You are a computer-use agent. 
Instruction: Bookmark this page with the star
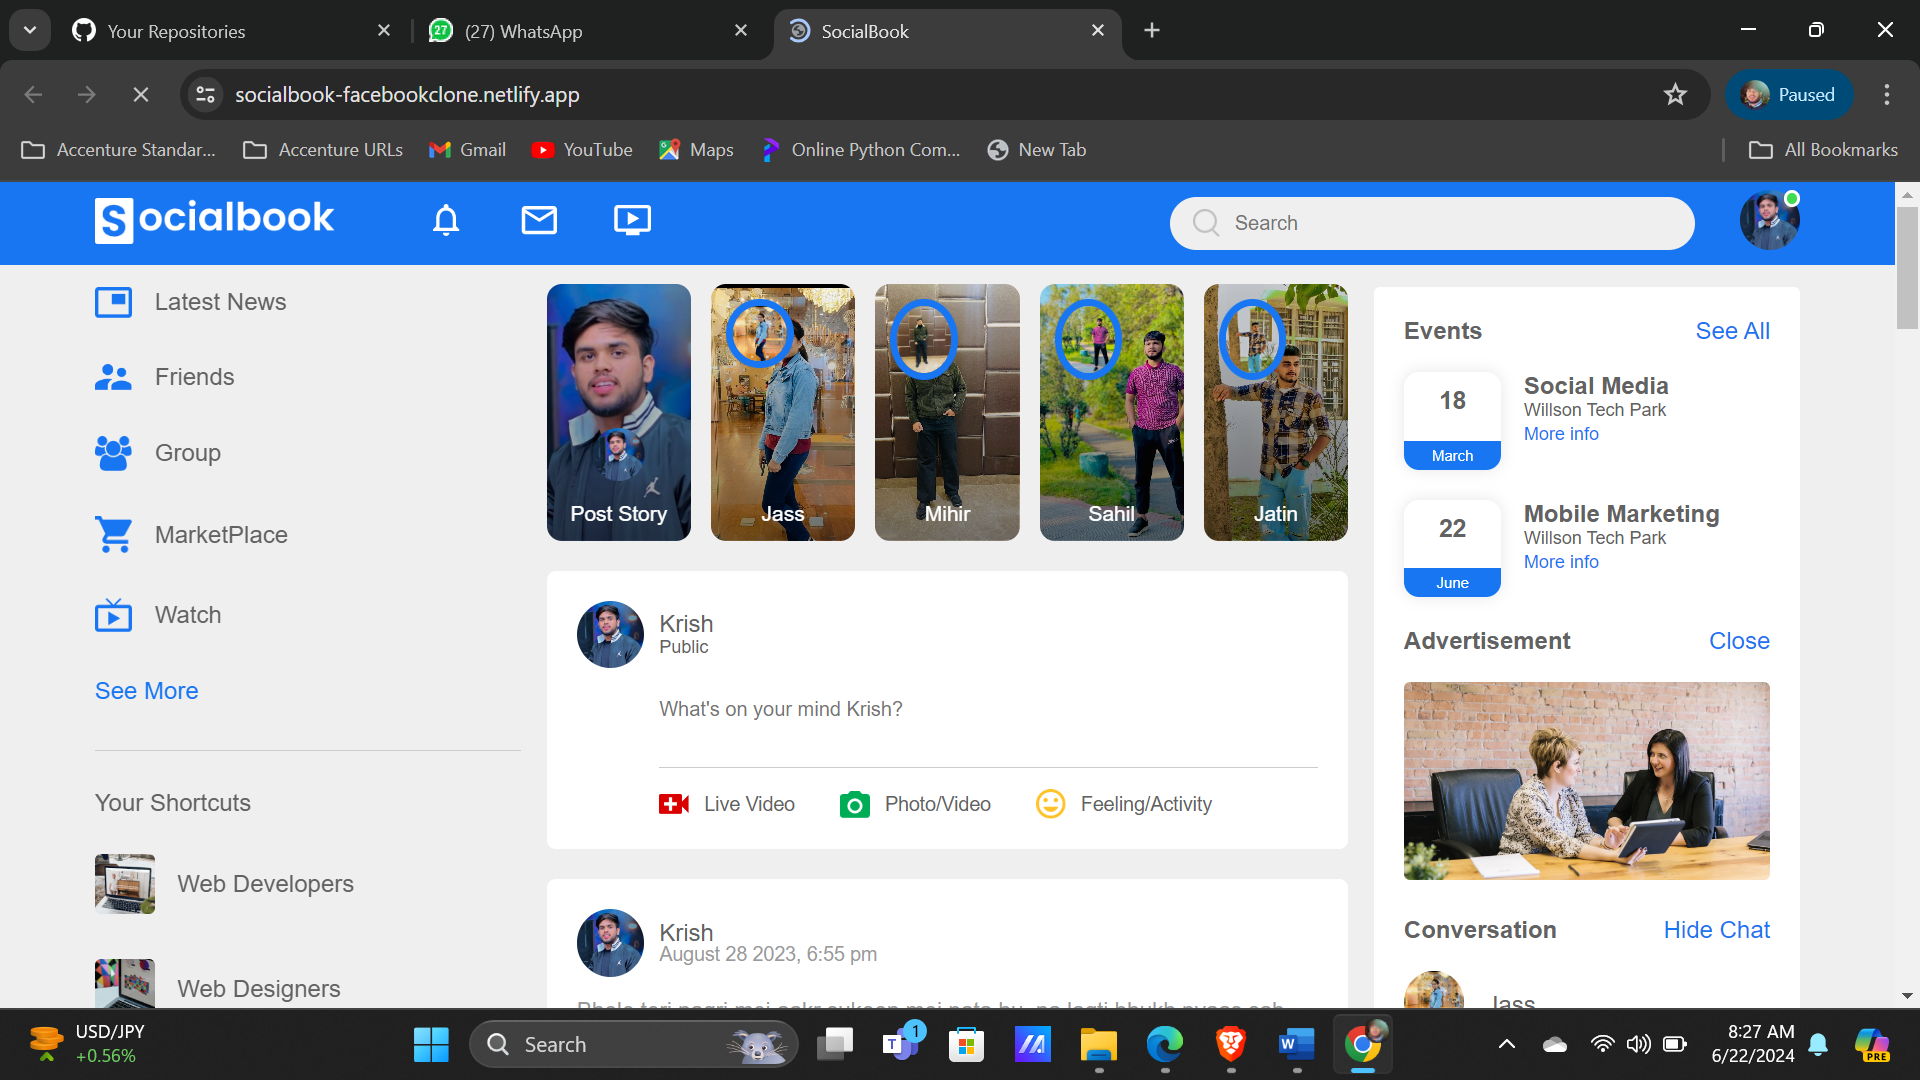[1675, 95]
